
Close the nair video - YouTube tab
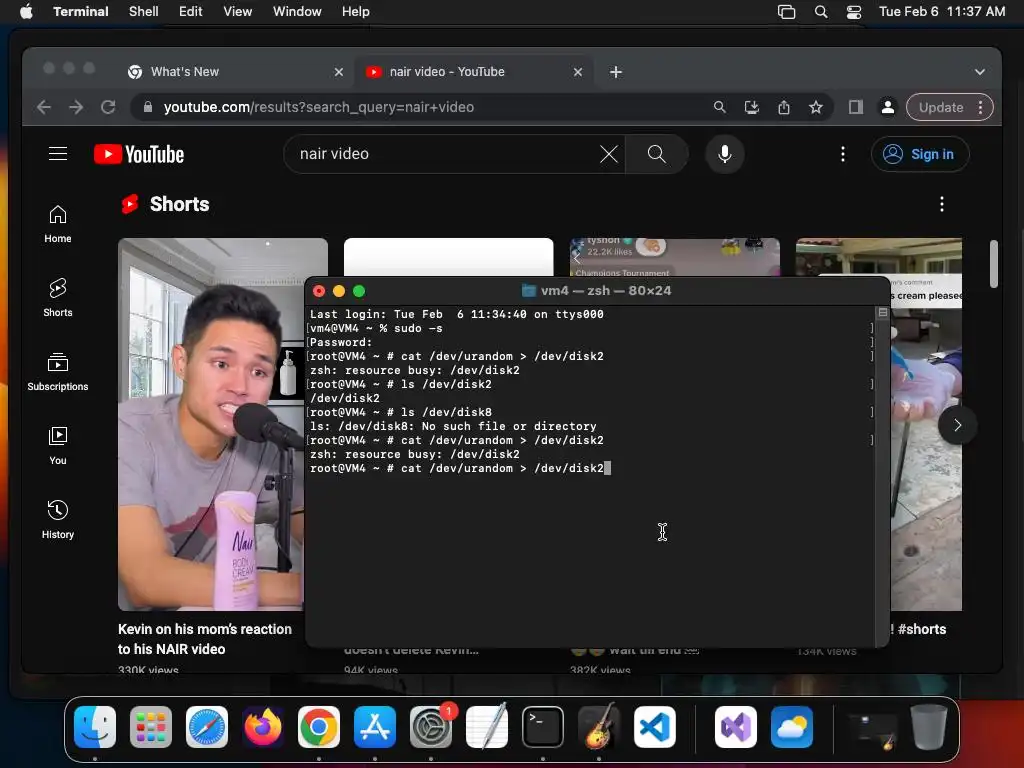tap(577, 72)
